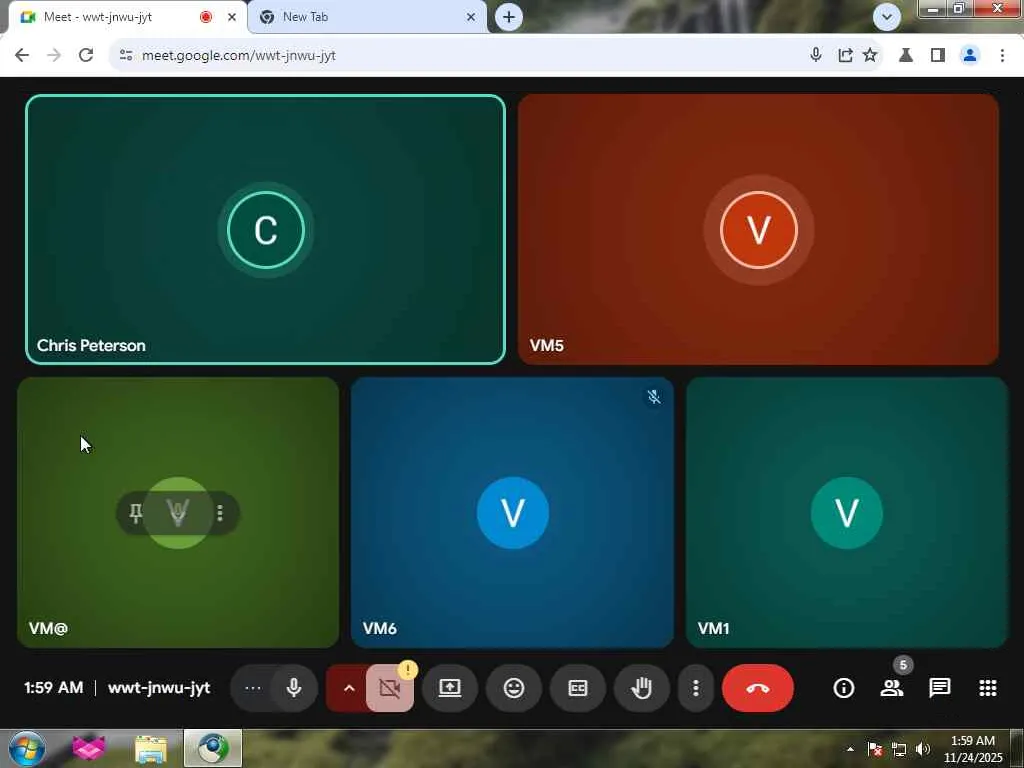Bookmark this tab with star icon

(x=870, y=55)
